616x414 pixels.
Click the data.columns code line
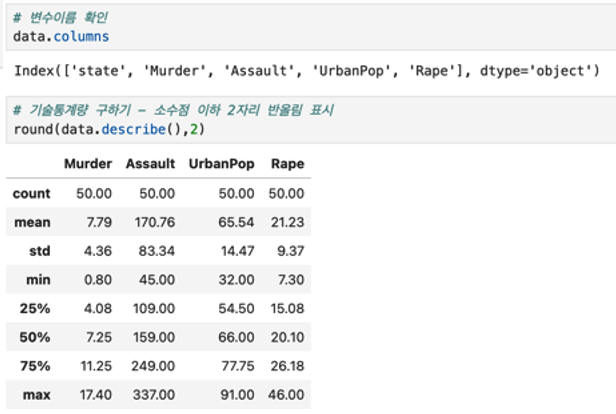click(x=62, y=36)
